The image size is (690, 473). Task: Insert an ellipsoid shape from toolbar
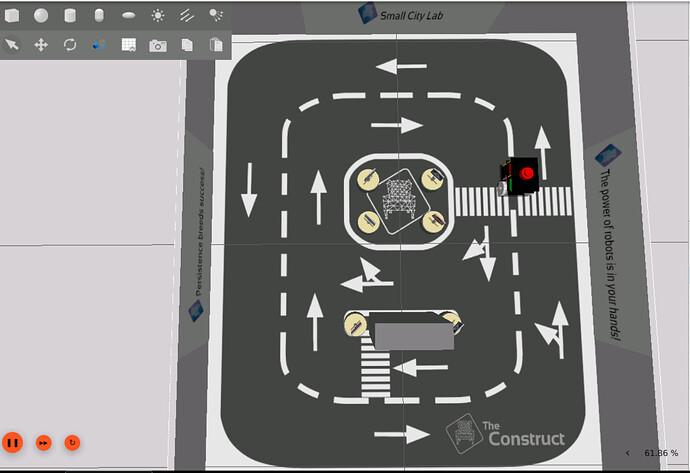[x=128, y=15]
